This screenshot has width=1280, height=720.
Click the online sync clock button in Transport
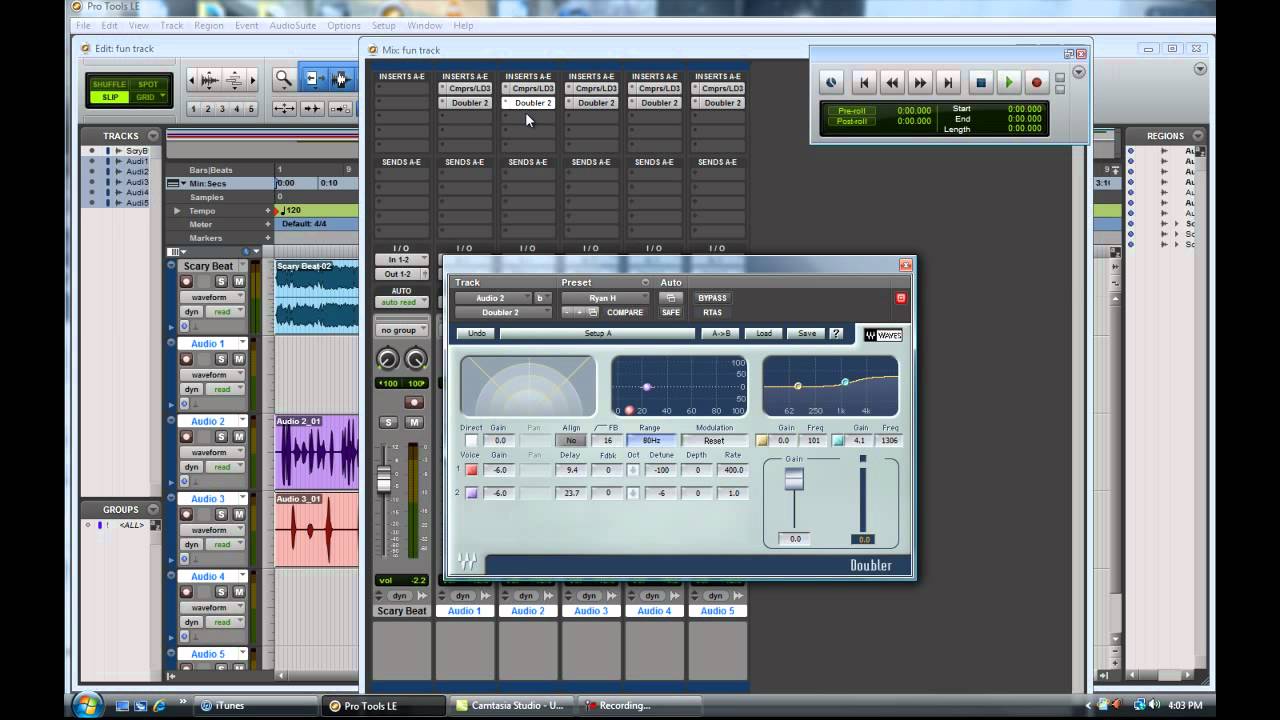pyautogui.click(x=831, y=82)
